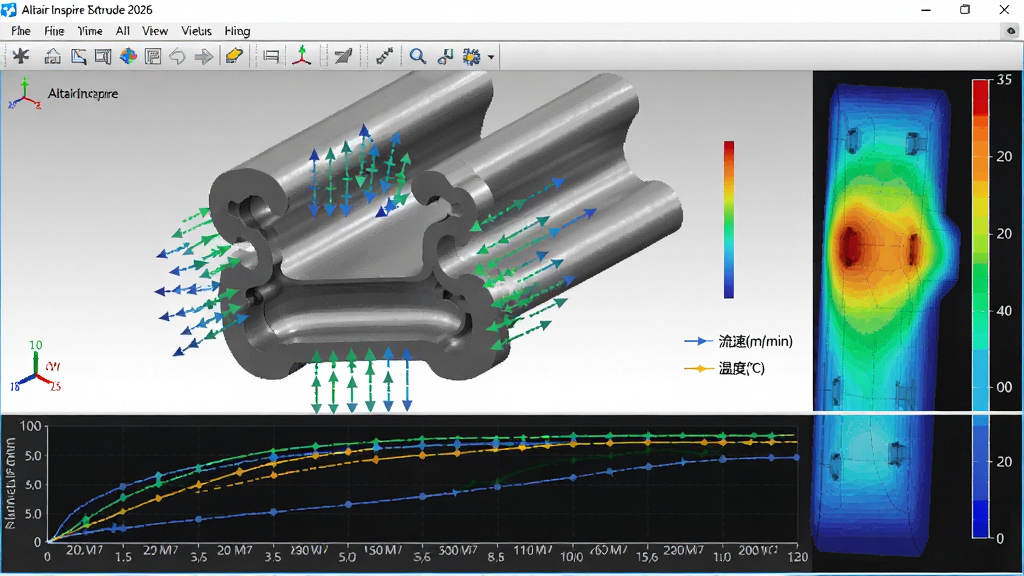Click the forward gray arrow icon
This screenshot has height=576, width=1024.
204,57
